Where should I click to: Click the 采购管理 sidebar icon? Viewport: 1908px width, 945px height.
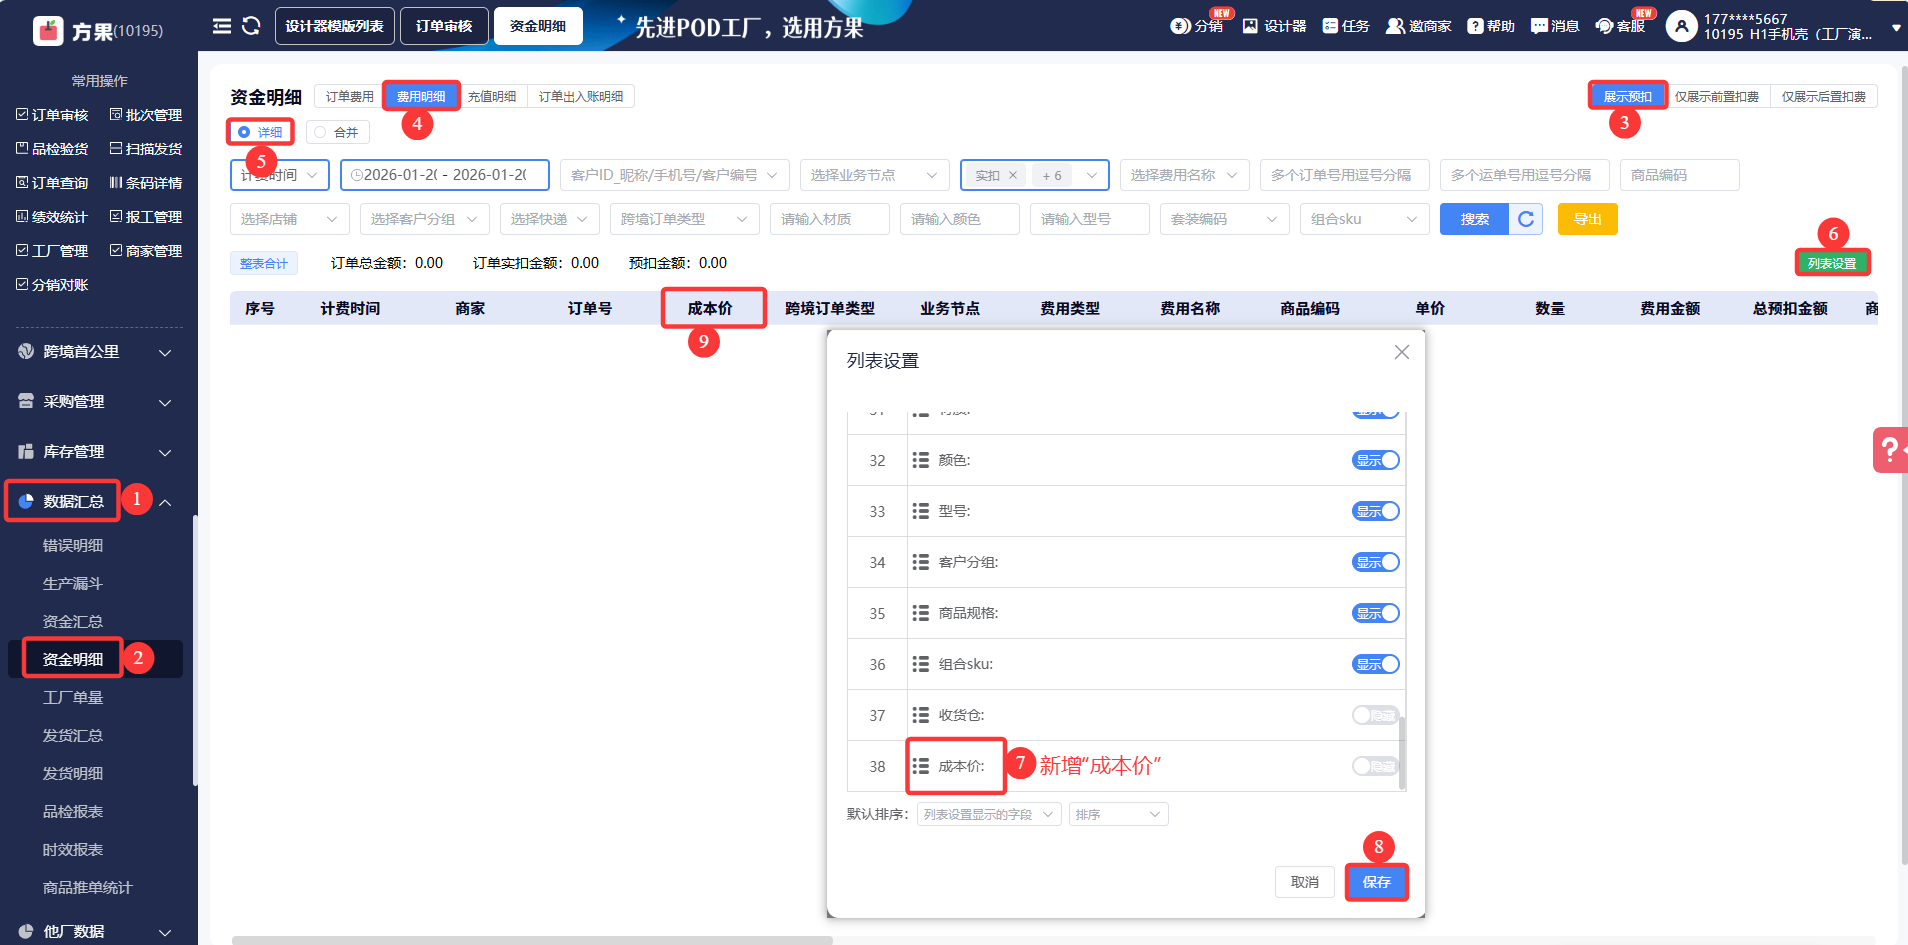coord(26,401)
